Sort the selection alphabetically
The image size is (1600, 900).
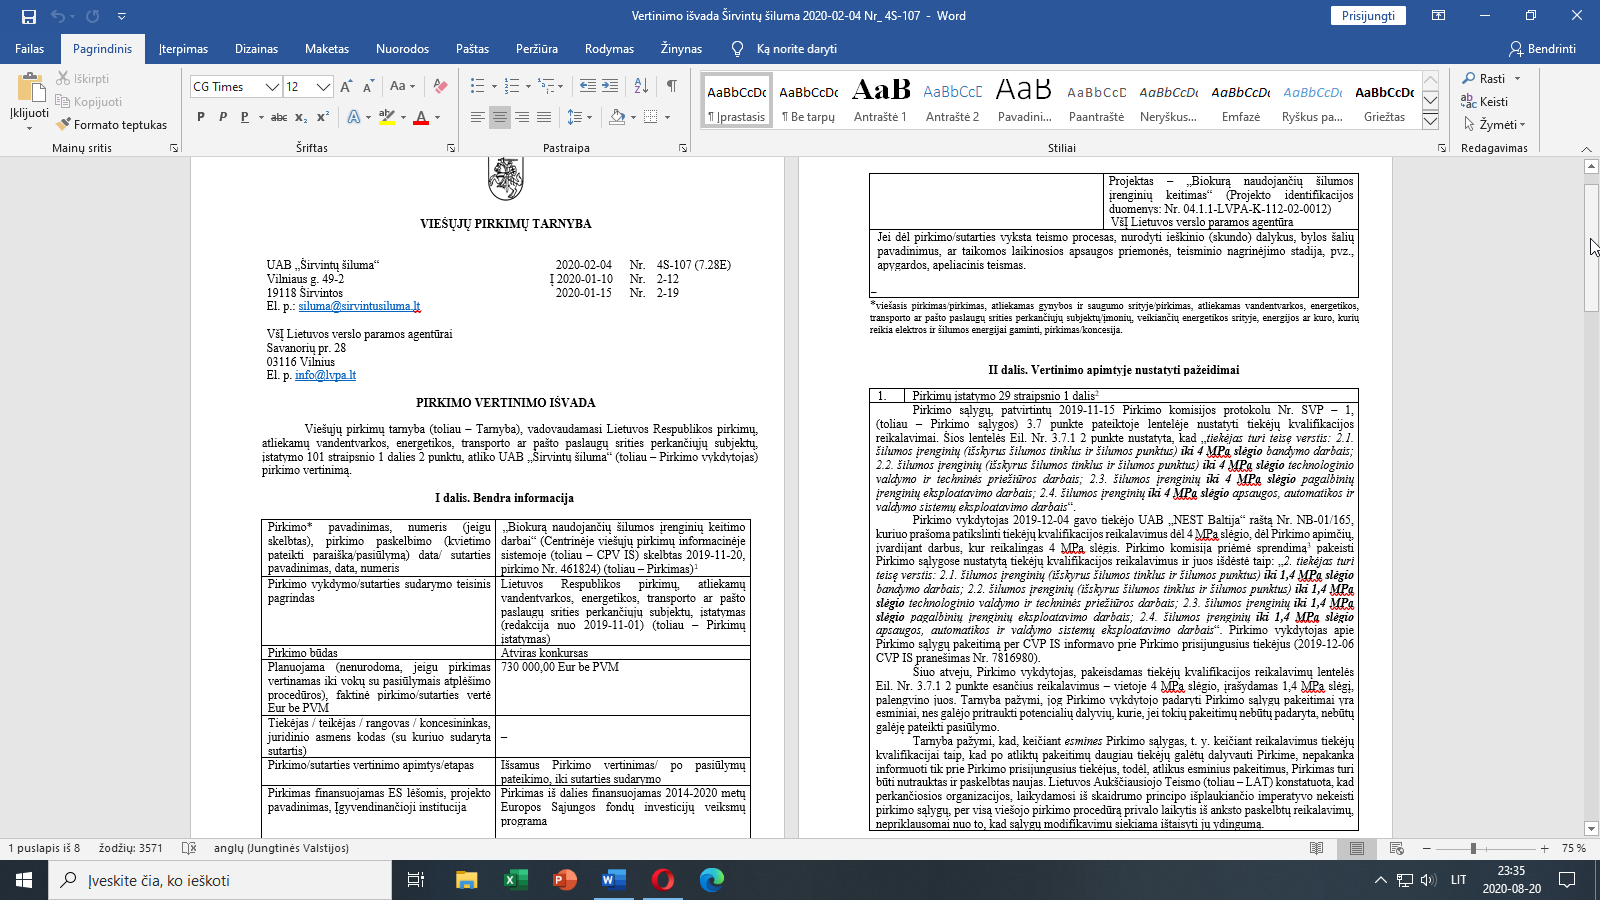[x=641, y=86]
